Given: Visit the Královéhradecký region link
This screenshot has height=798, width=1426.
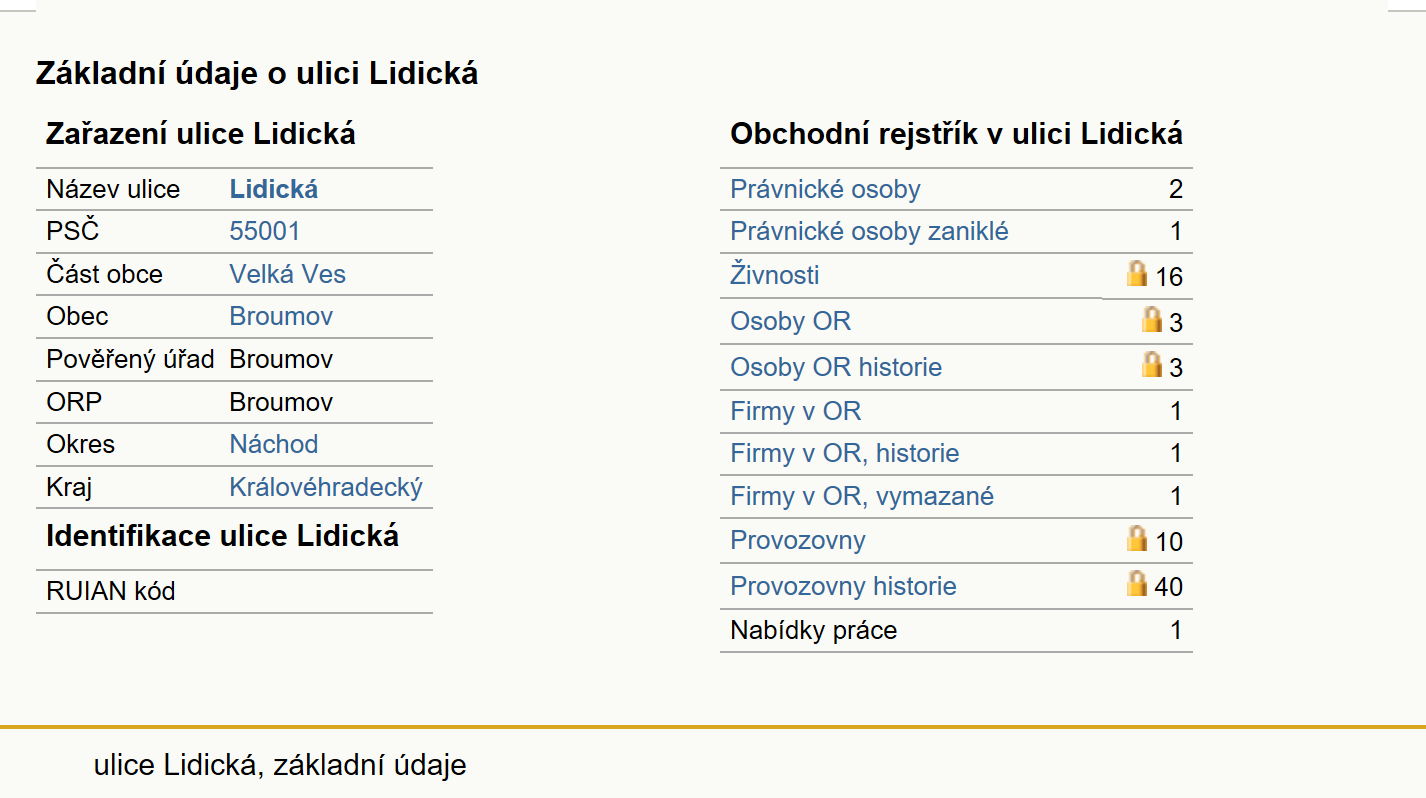Looking at the screenshot, I should coord(326,488).
